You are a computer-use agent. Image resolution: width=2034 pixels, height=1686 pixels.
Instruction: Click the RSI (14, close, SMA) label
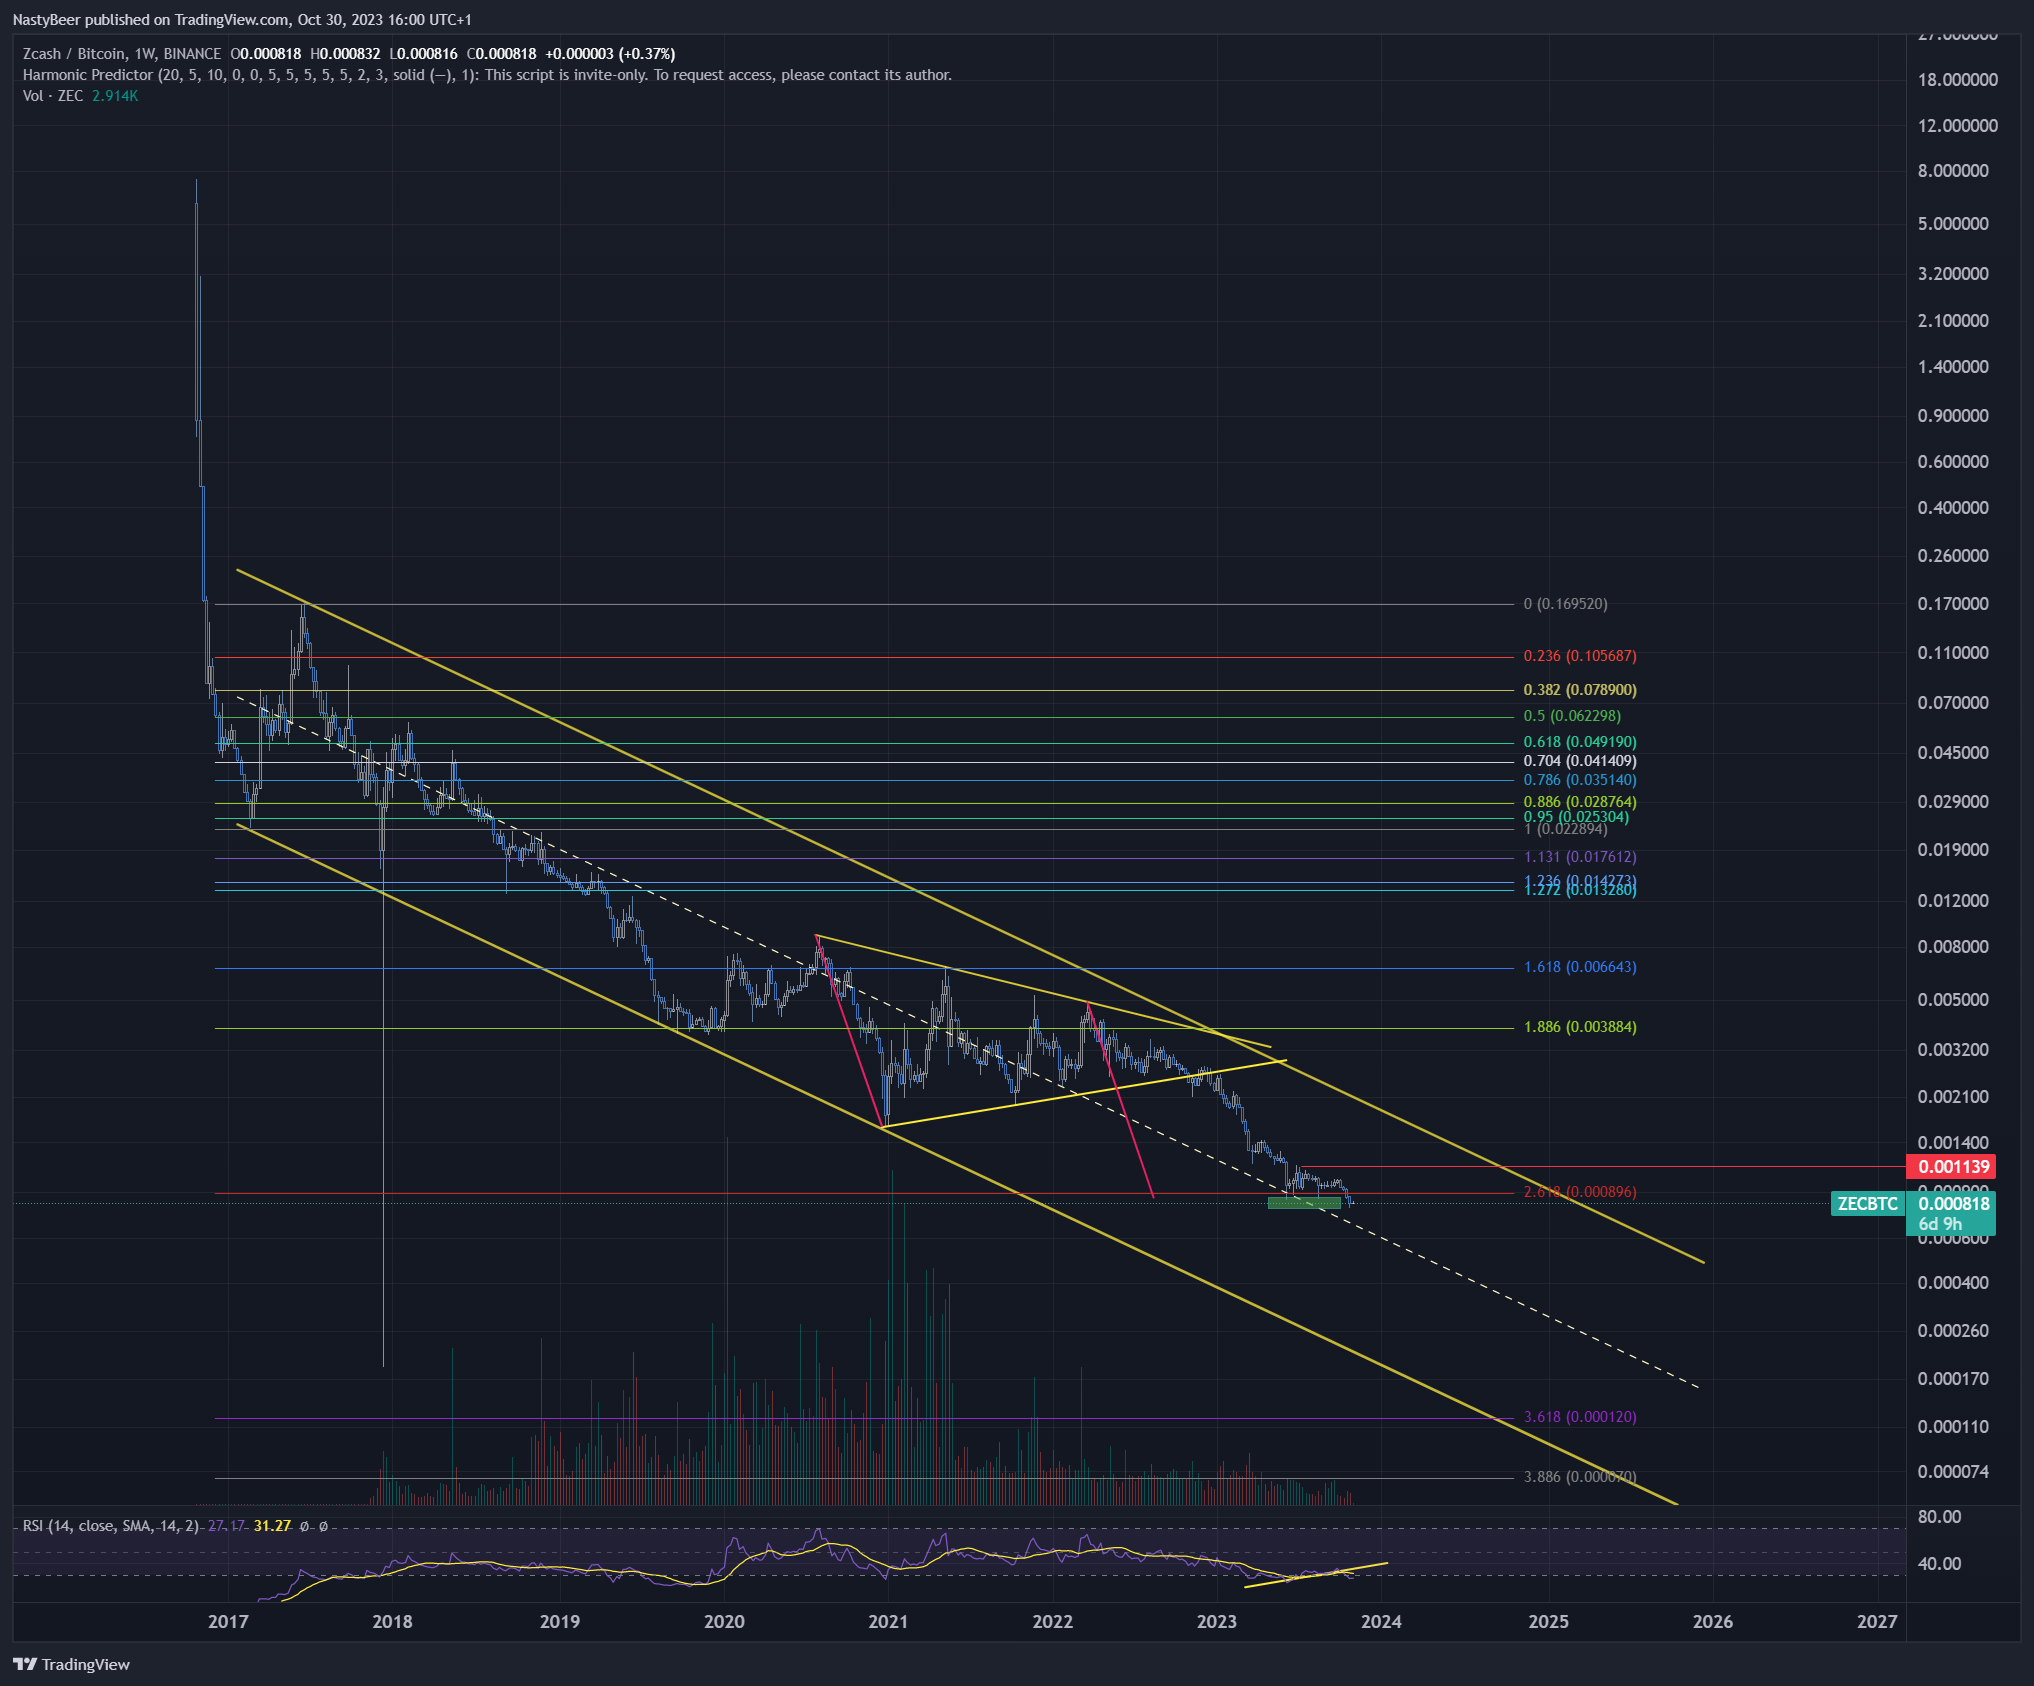pos(110,1526)
